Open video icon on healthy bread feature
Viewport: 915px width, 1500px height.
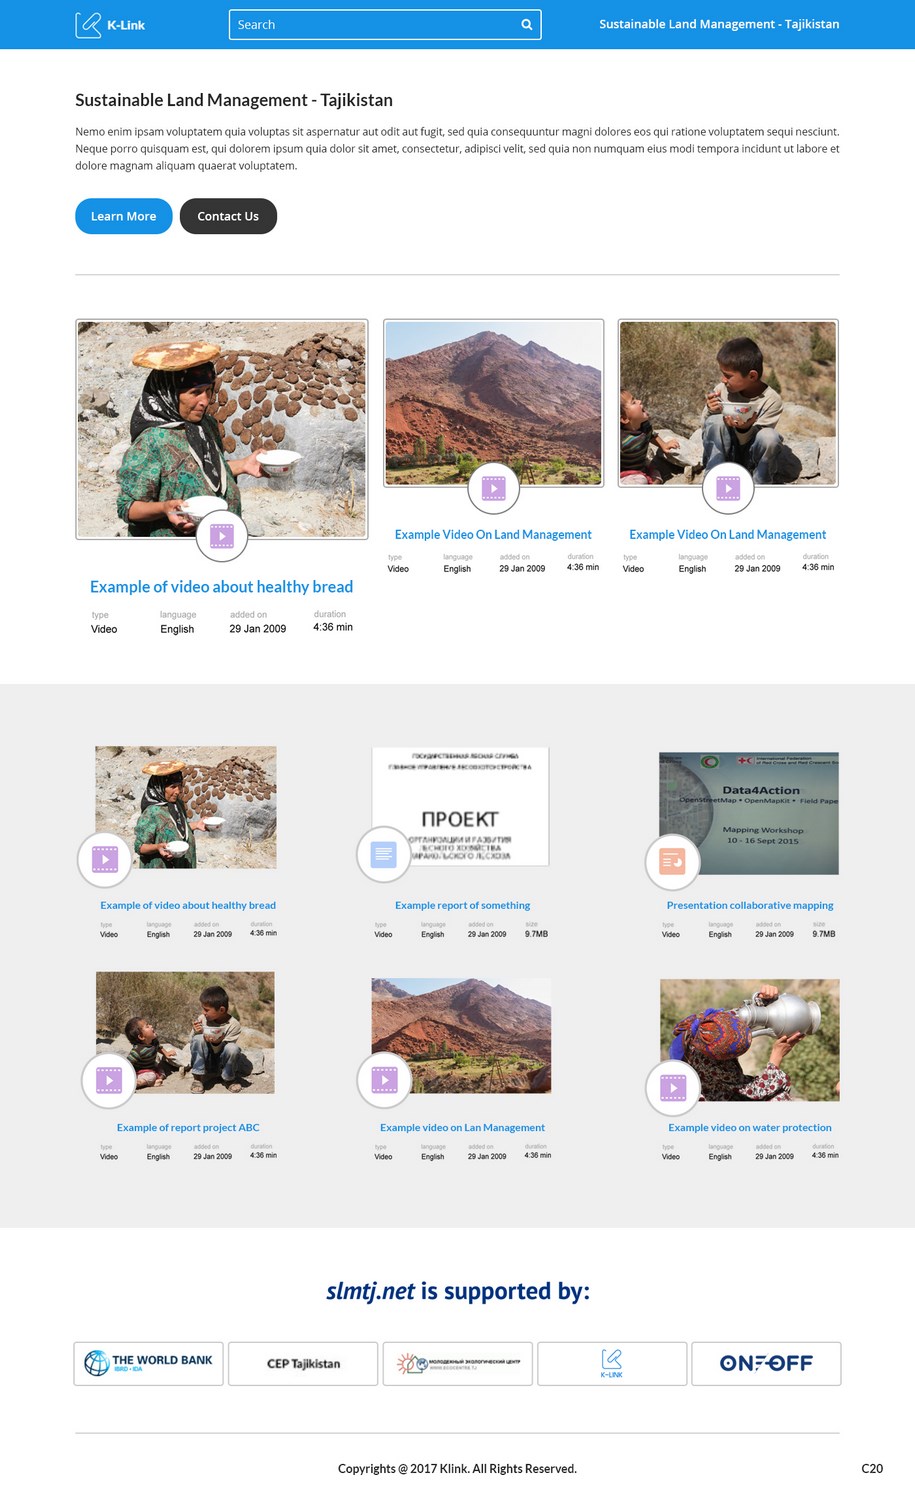coord(222,536)
